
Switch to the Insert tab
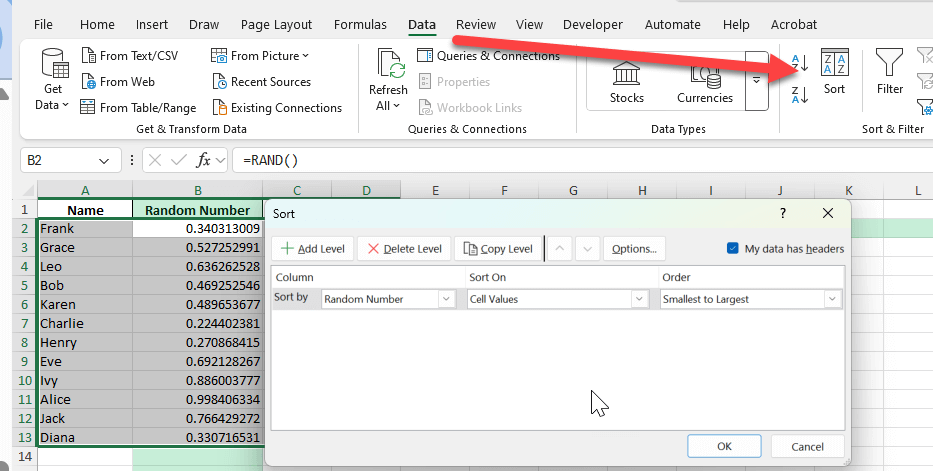tap(152, 24)
